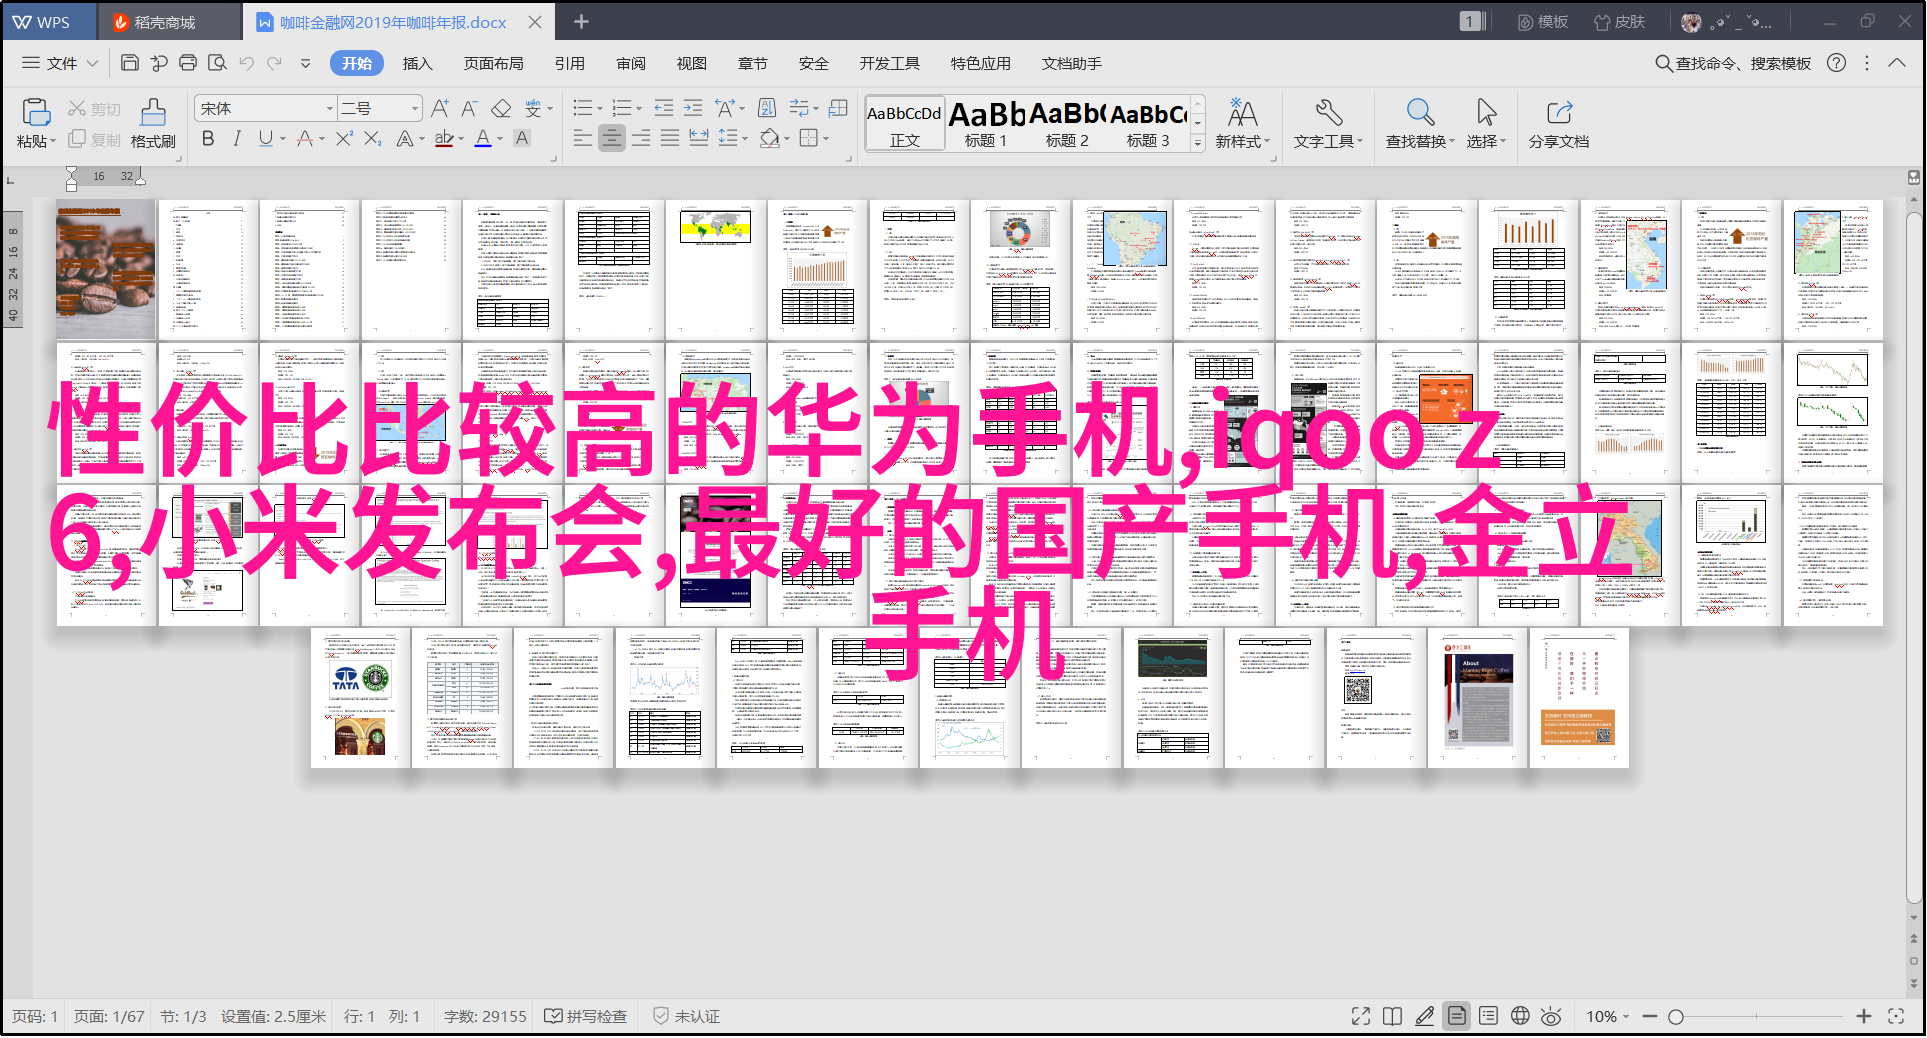Viewport: 1927px width, 1038px height.
Task: Click the Decrease Indent icon
Action: coord(663,108)
